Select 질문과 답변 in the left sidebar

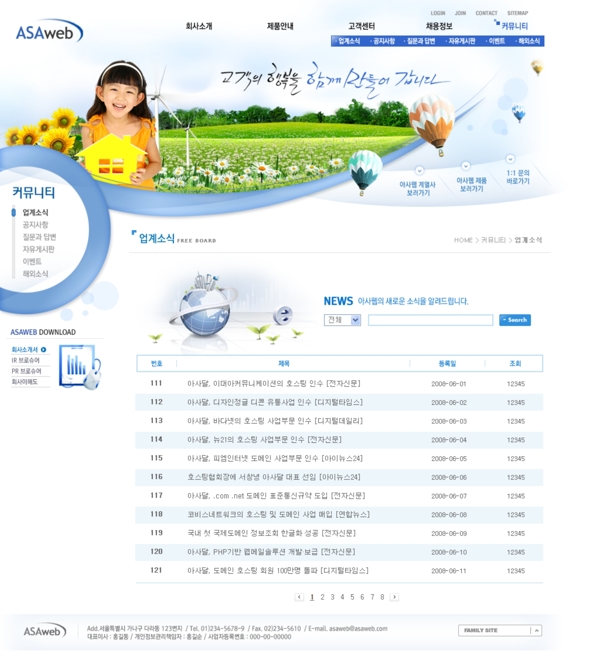point(39,237)
